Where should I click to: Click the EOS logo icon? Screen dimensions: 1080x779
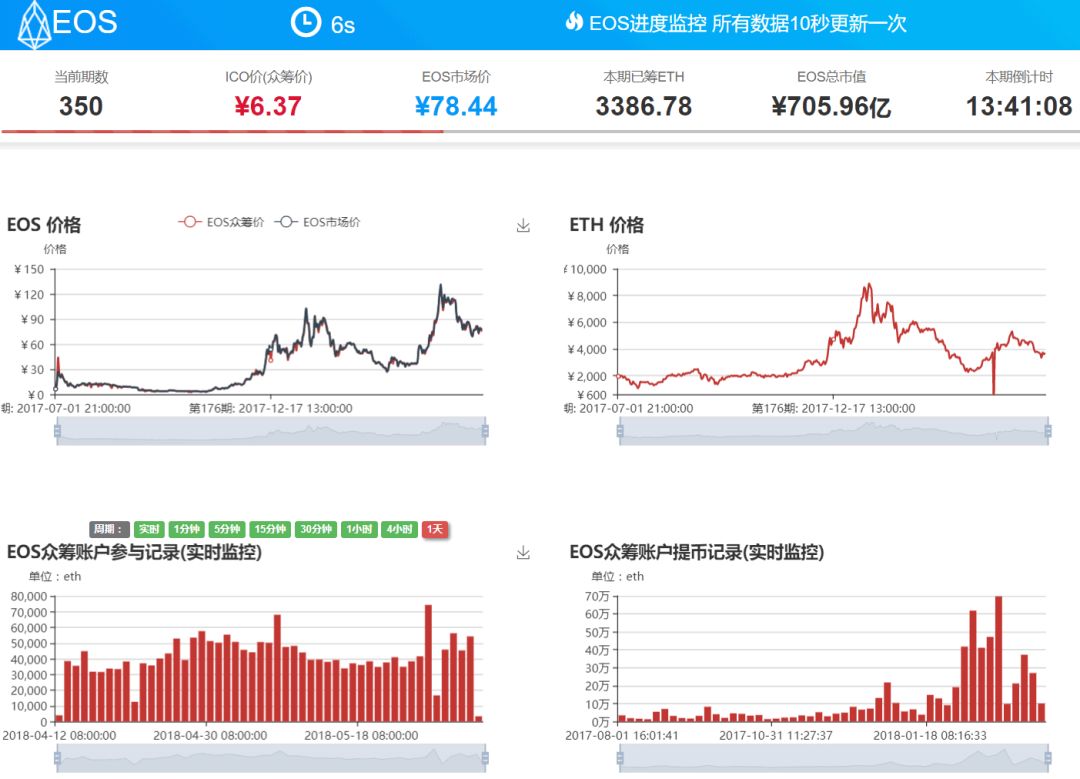34,25
